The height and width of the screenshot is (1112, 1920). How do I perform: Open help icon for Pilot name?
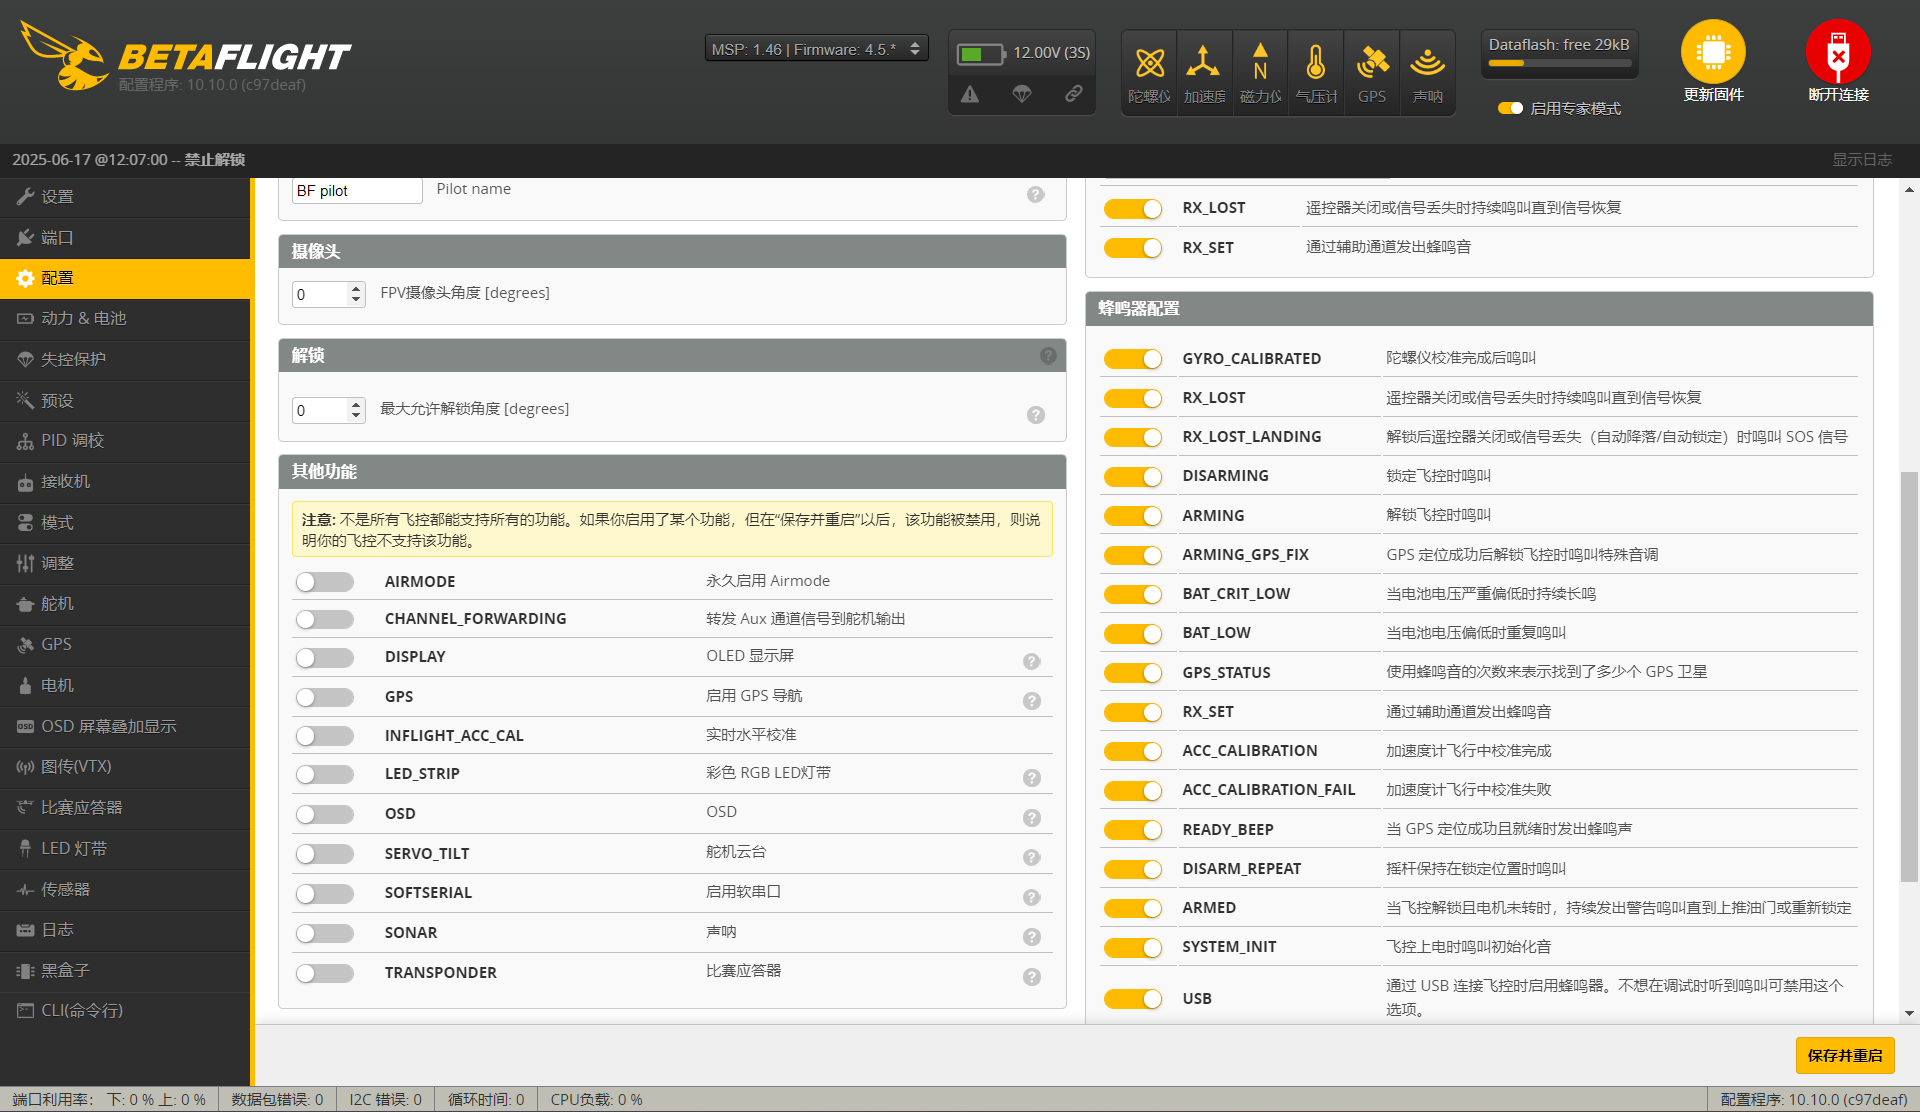tap(1036, 194)
